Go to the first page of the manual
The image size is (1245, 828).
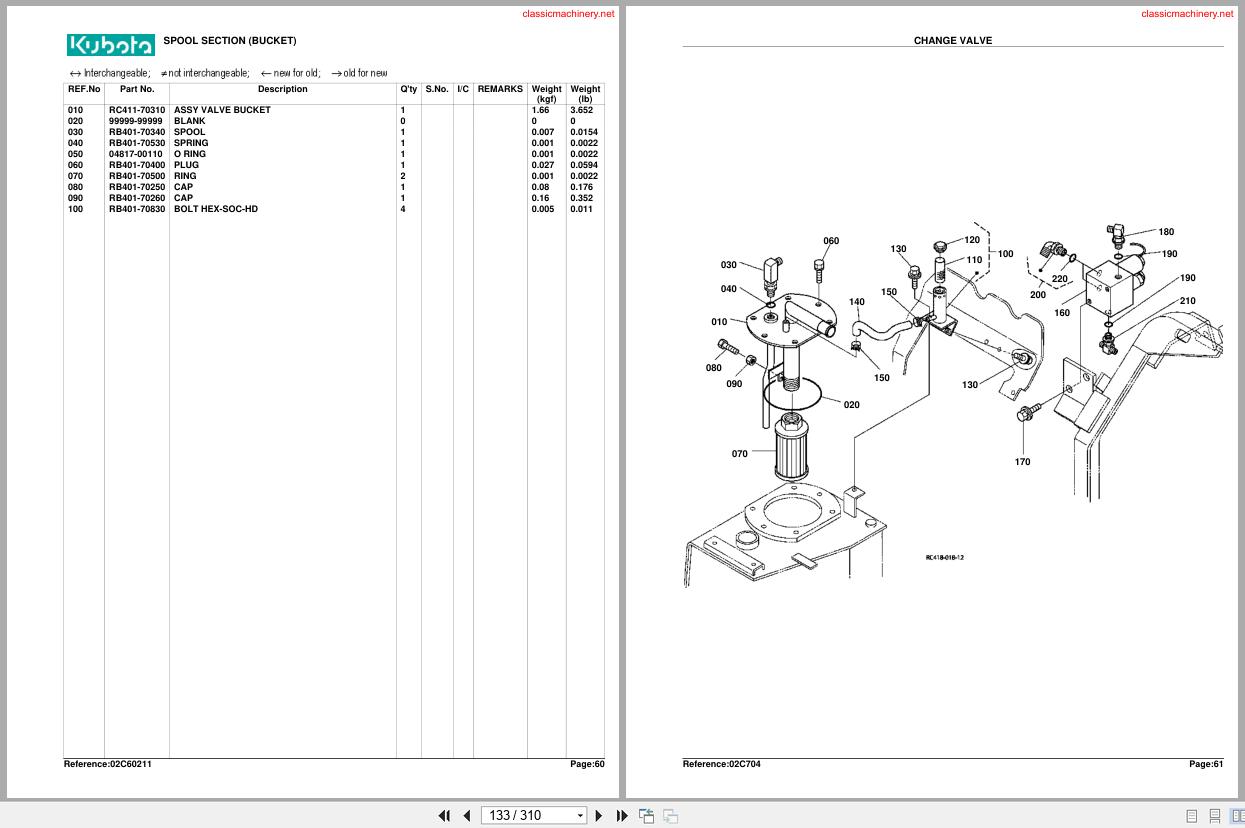coord(444,815)
